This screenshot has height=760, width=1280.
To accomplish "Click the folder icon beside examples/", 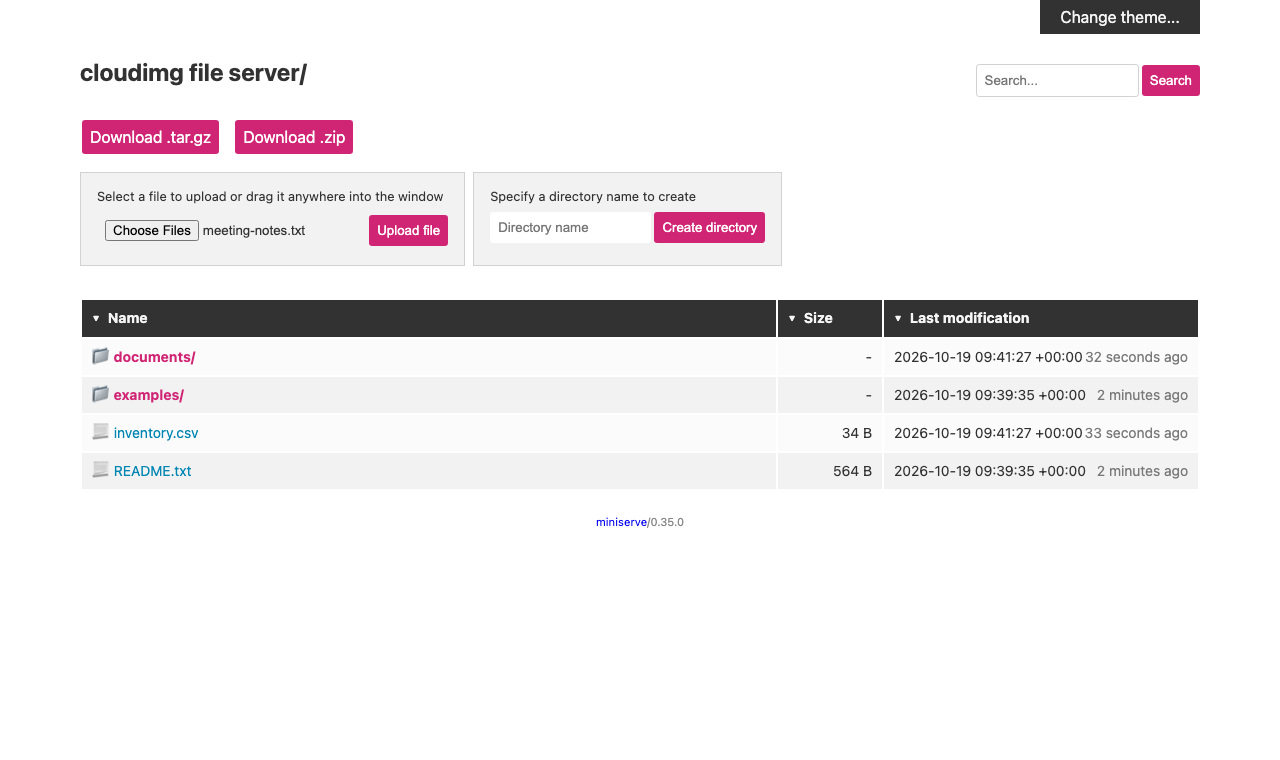I will 100,394.
